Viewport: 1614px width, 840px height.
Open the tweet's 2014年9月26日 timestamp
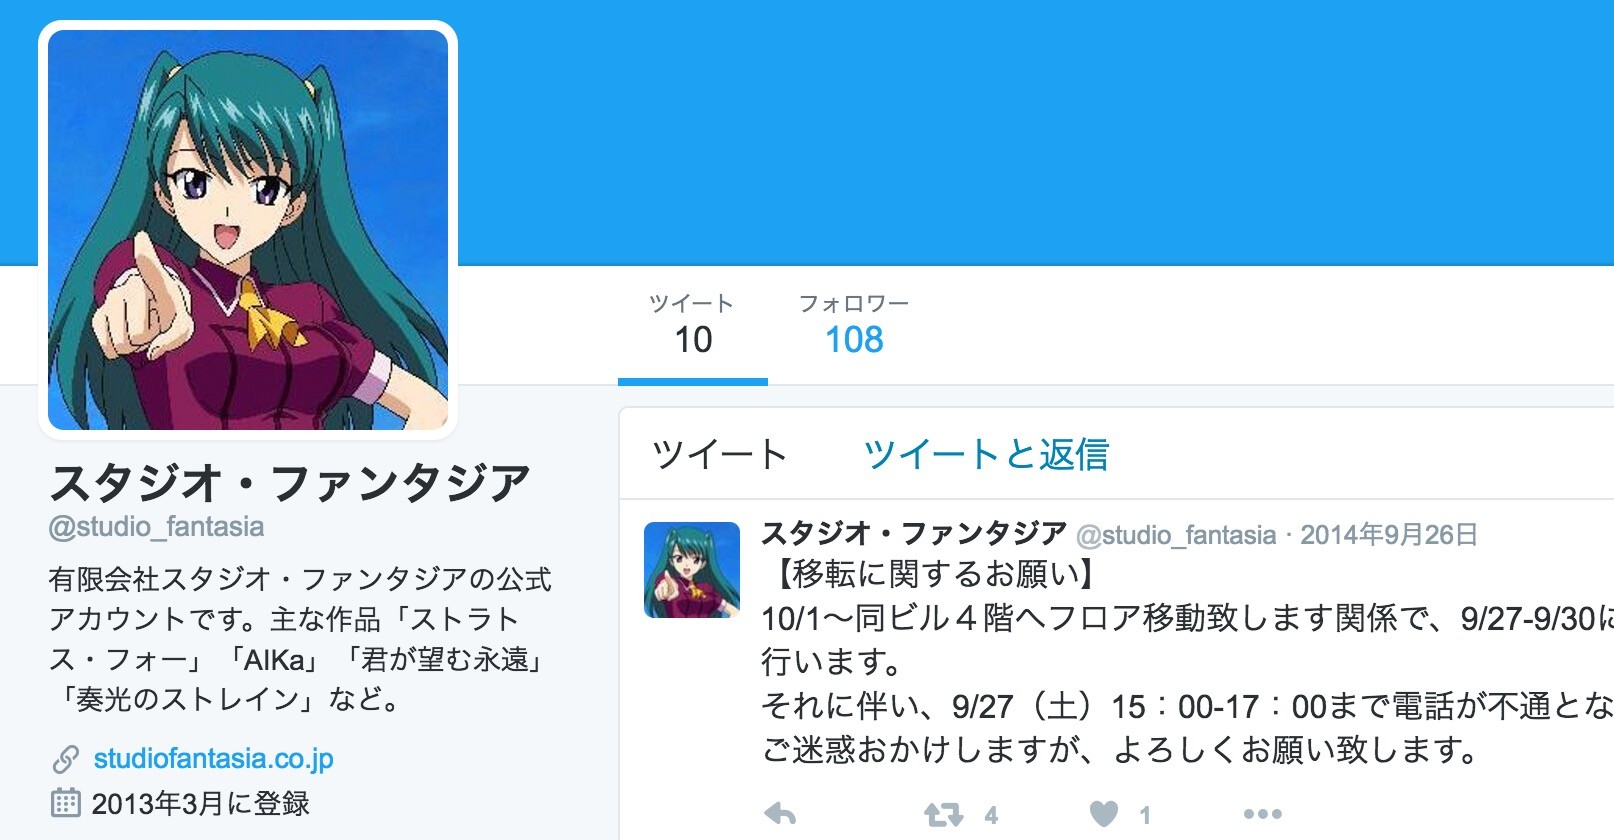pos(1388,535)
